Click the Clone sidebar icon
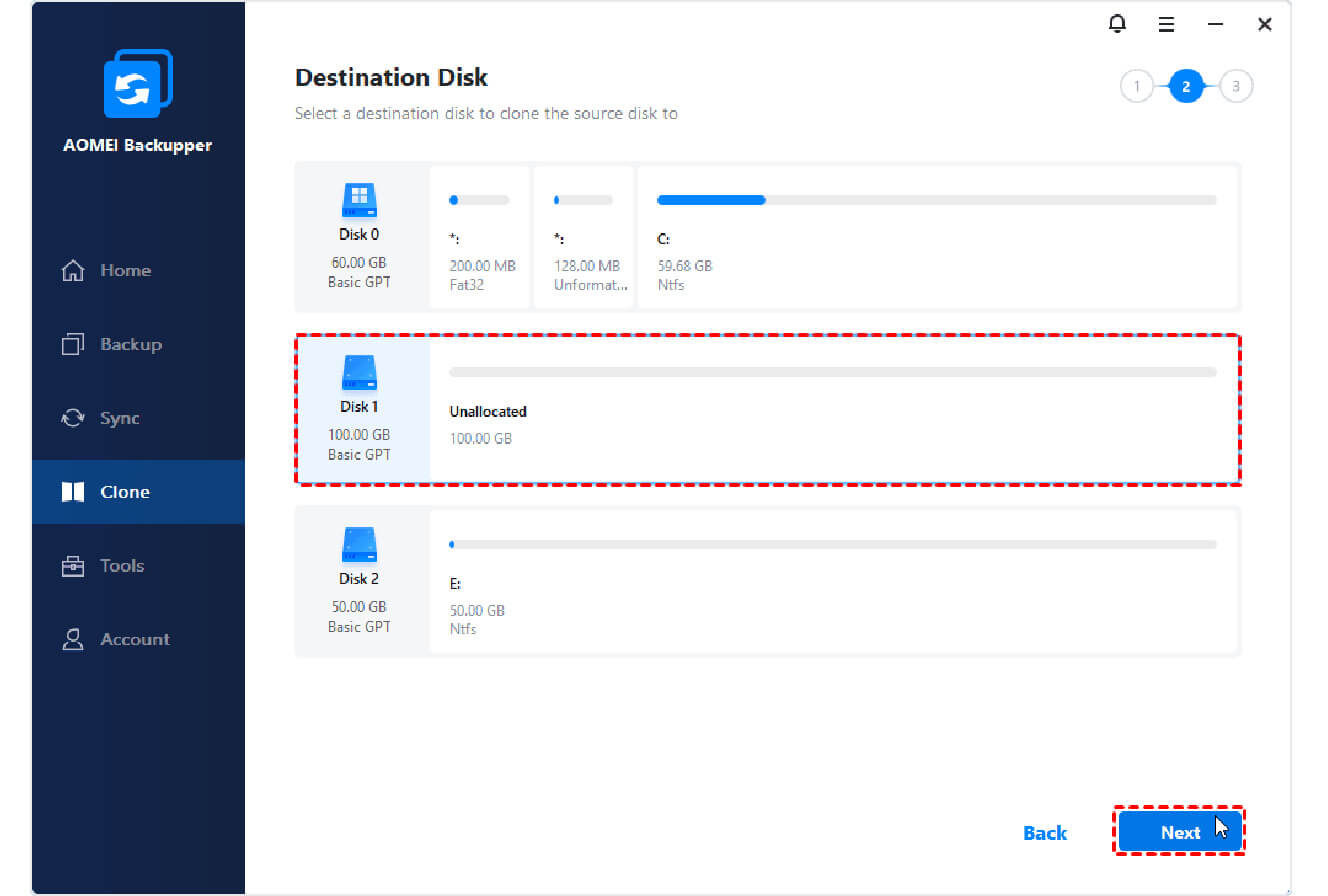The image size is (1328, 896). pyautogui.click(x=73, y=492)
